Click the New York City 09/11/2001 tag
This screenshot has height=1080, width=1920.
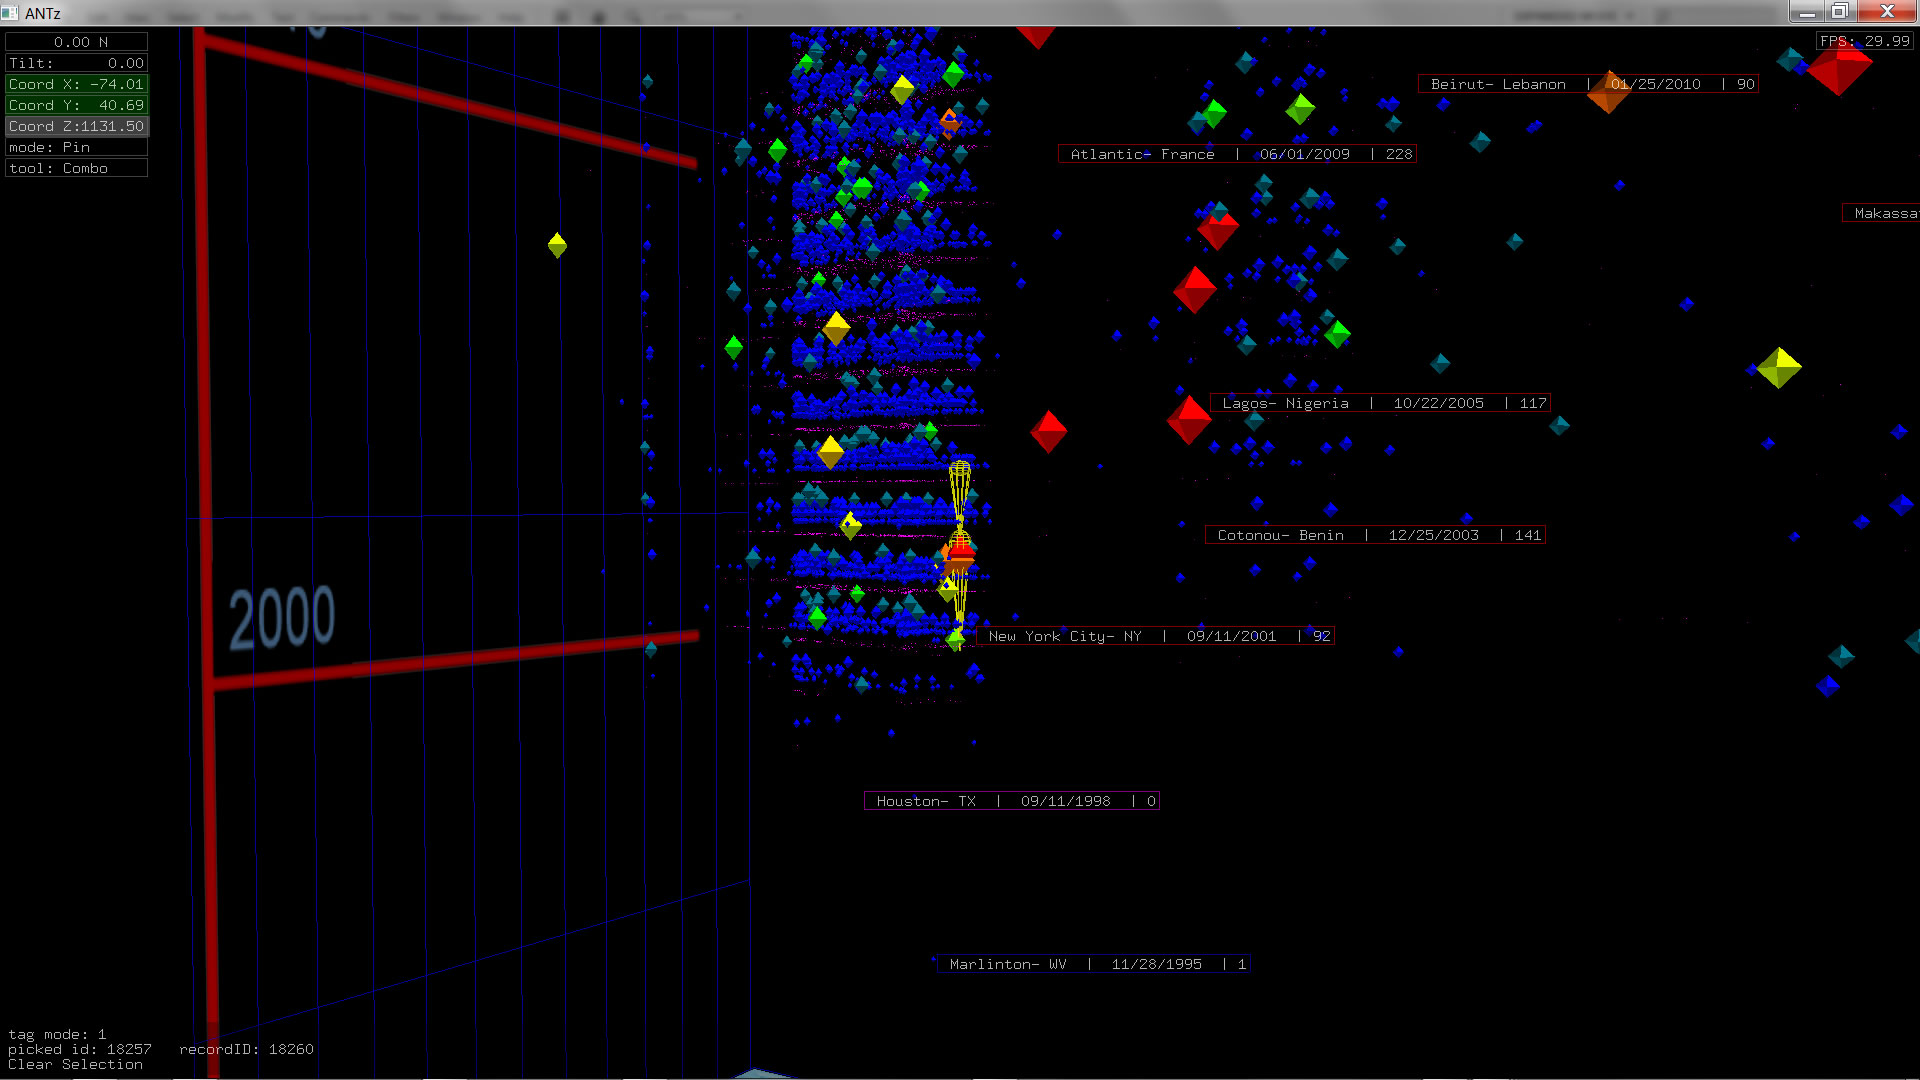1155,636
